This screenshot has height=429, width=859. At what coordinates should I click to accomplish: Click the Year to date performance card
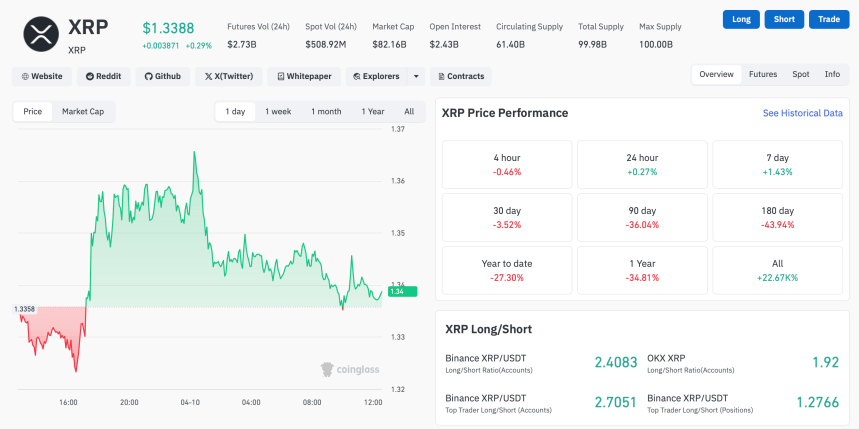click(507, 271)
